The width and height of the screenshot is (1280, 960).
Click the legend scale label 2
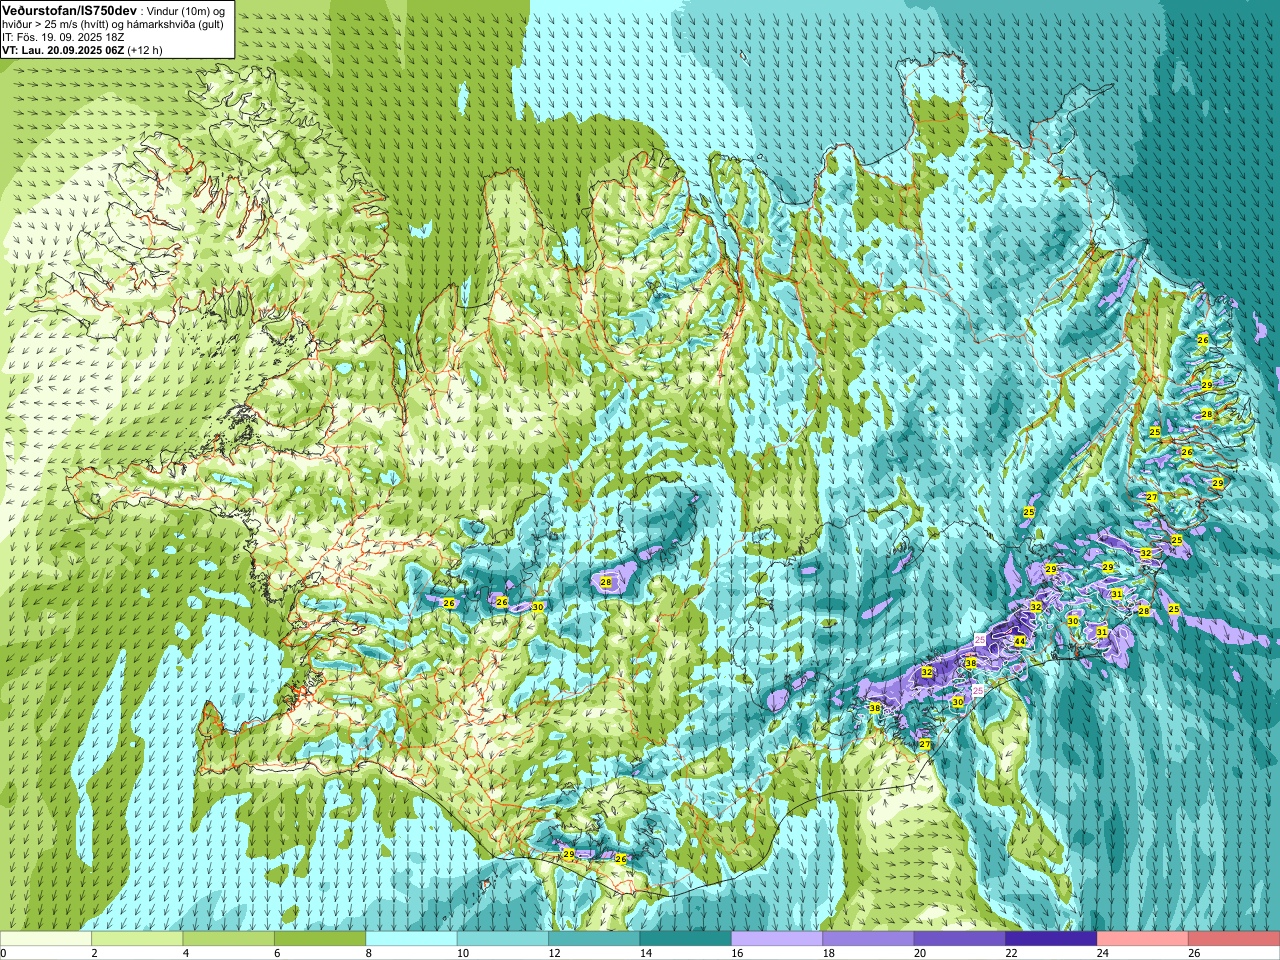click(x=94, y=954)
